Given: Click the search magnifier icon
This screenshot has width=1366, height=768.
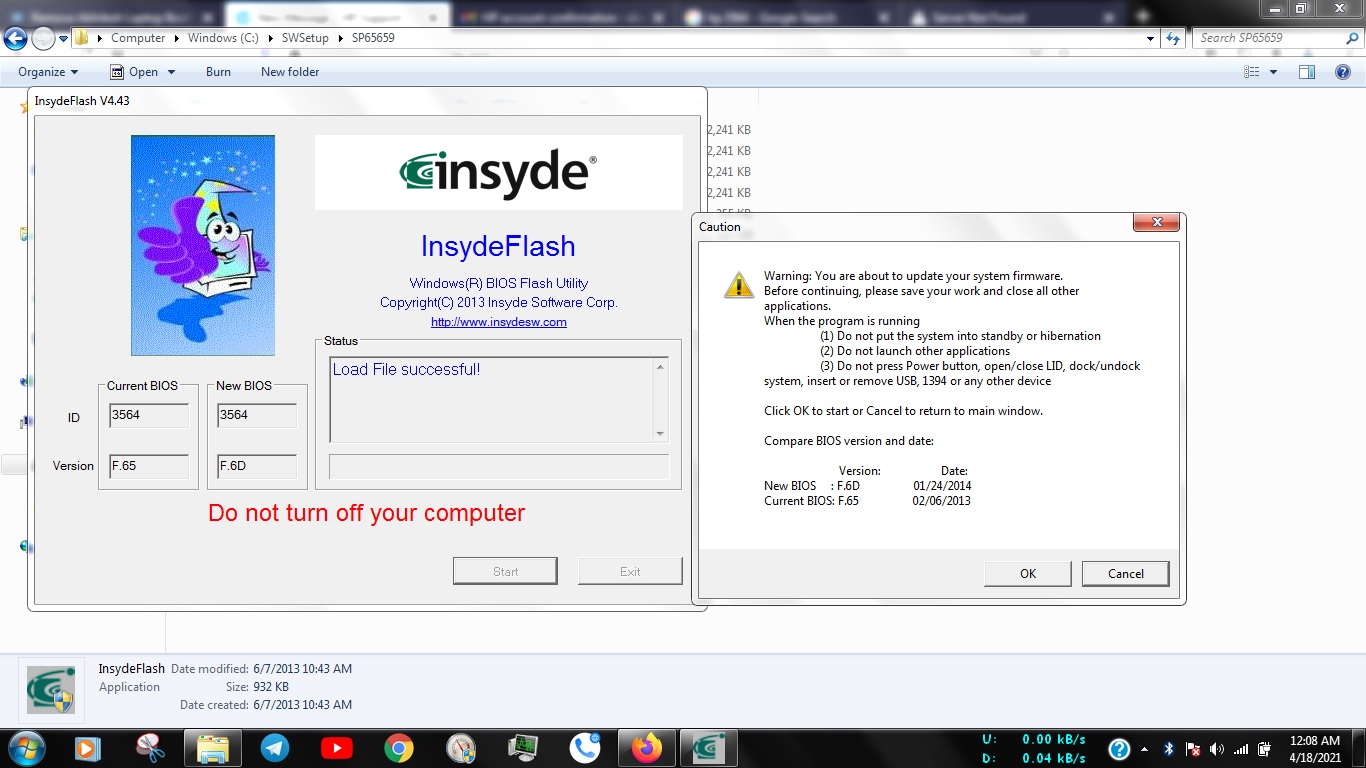Looking at the screenshot, I should [1353, 38].
